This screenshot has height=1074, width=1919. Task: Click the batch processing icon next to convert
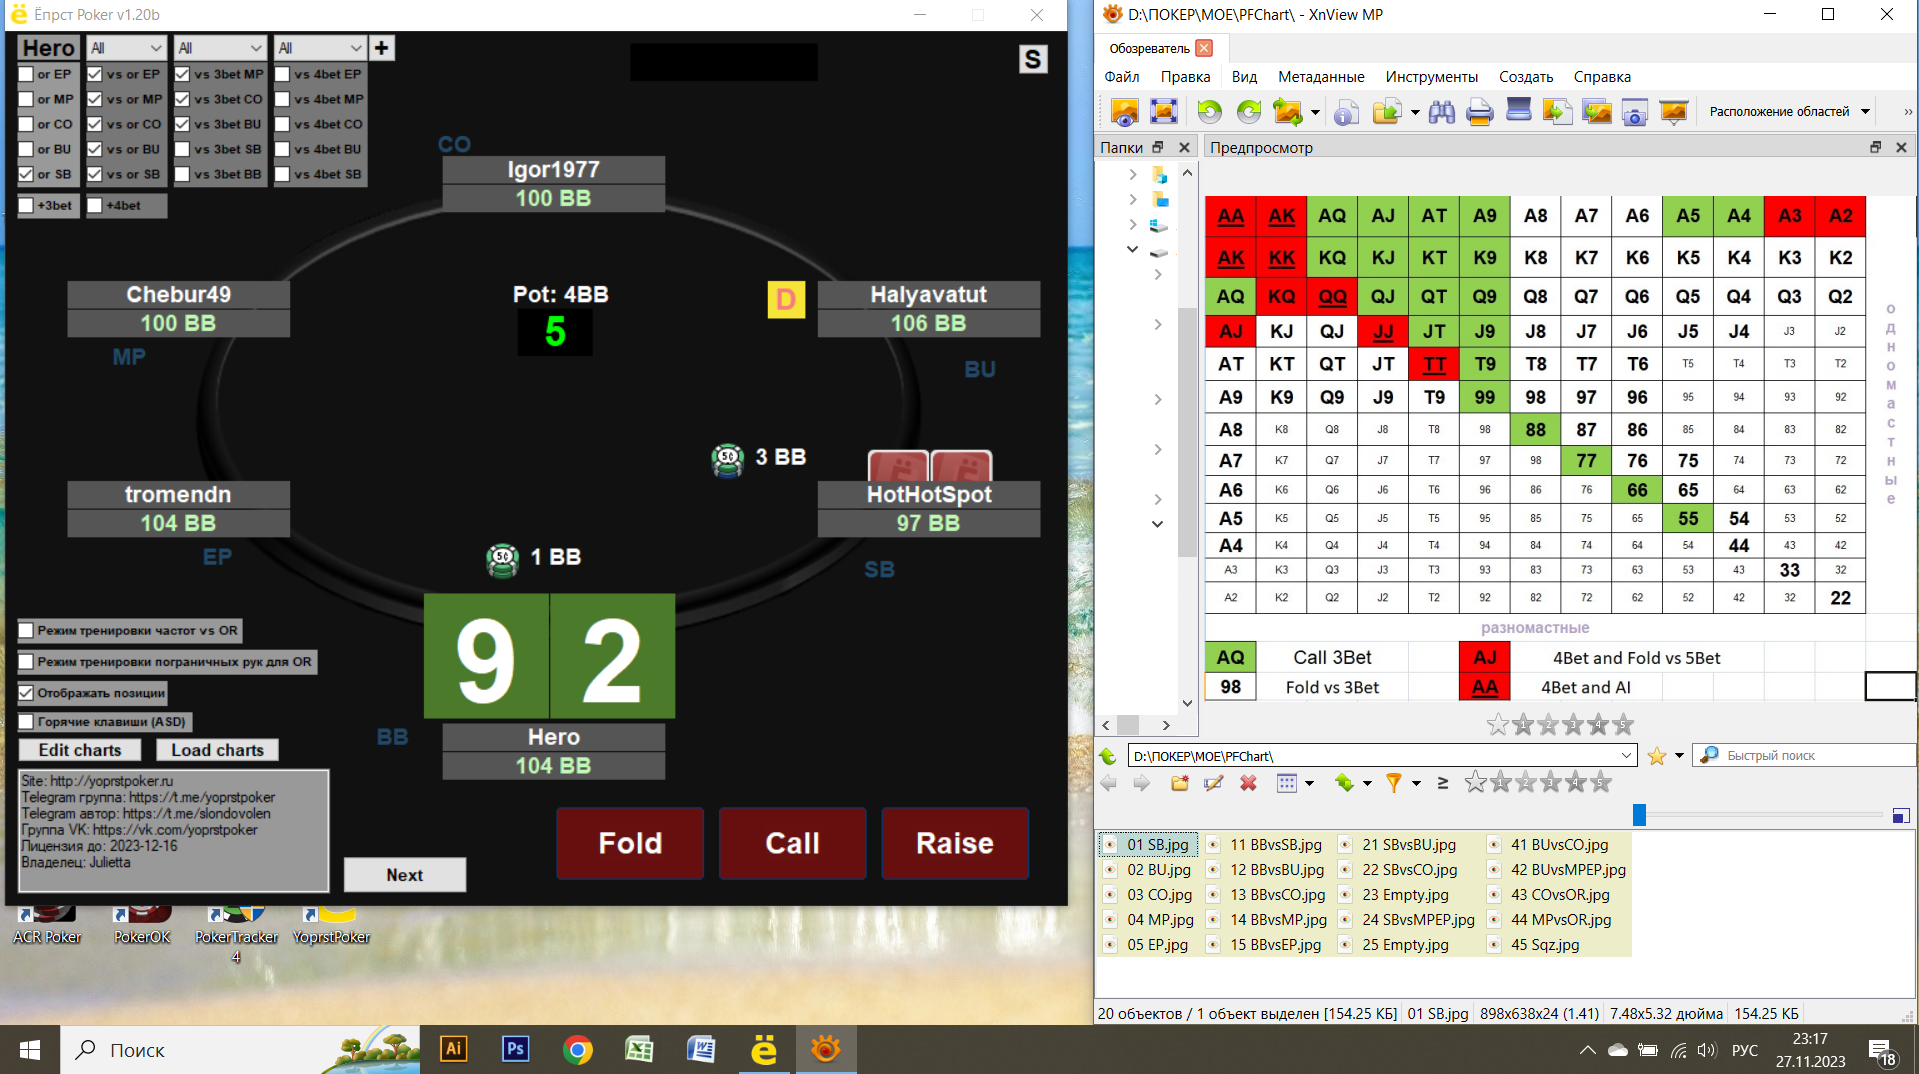point(1596,112)
